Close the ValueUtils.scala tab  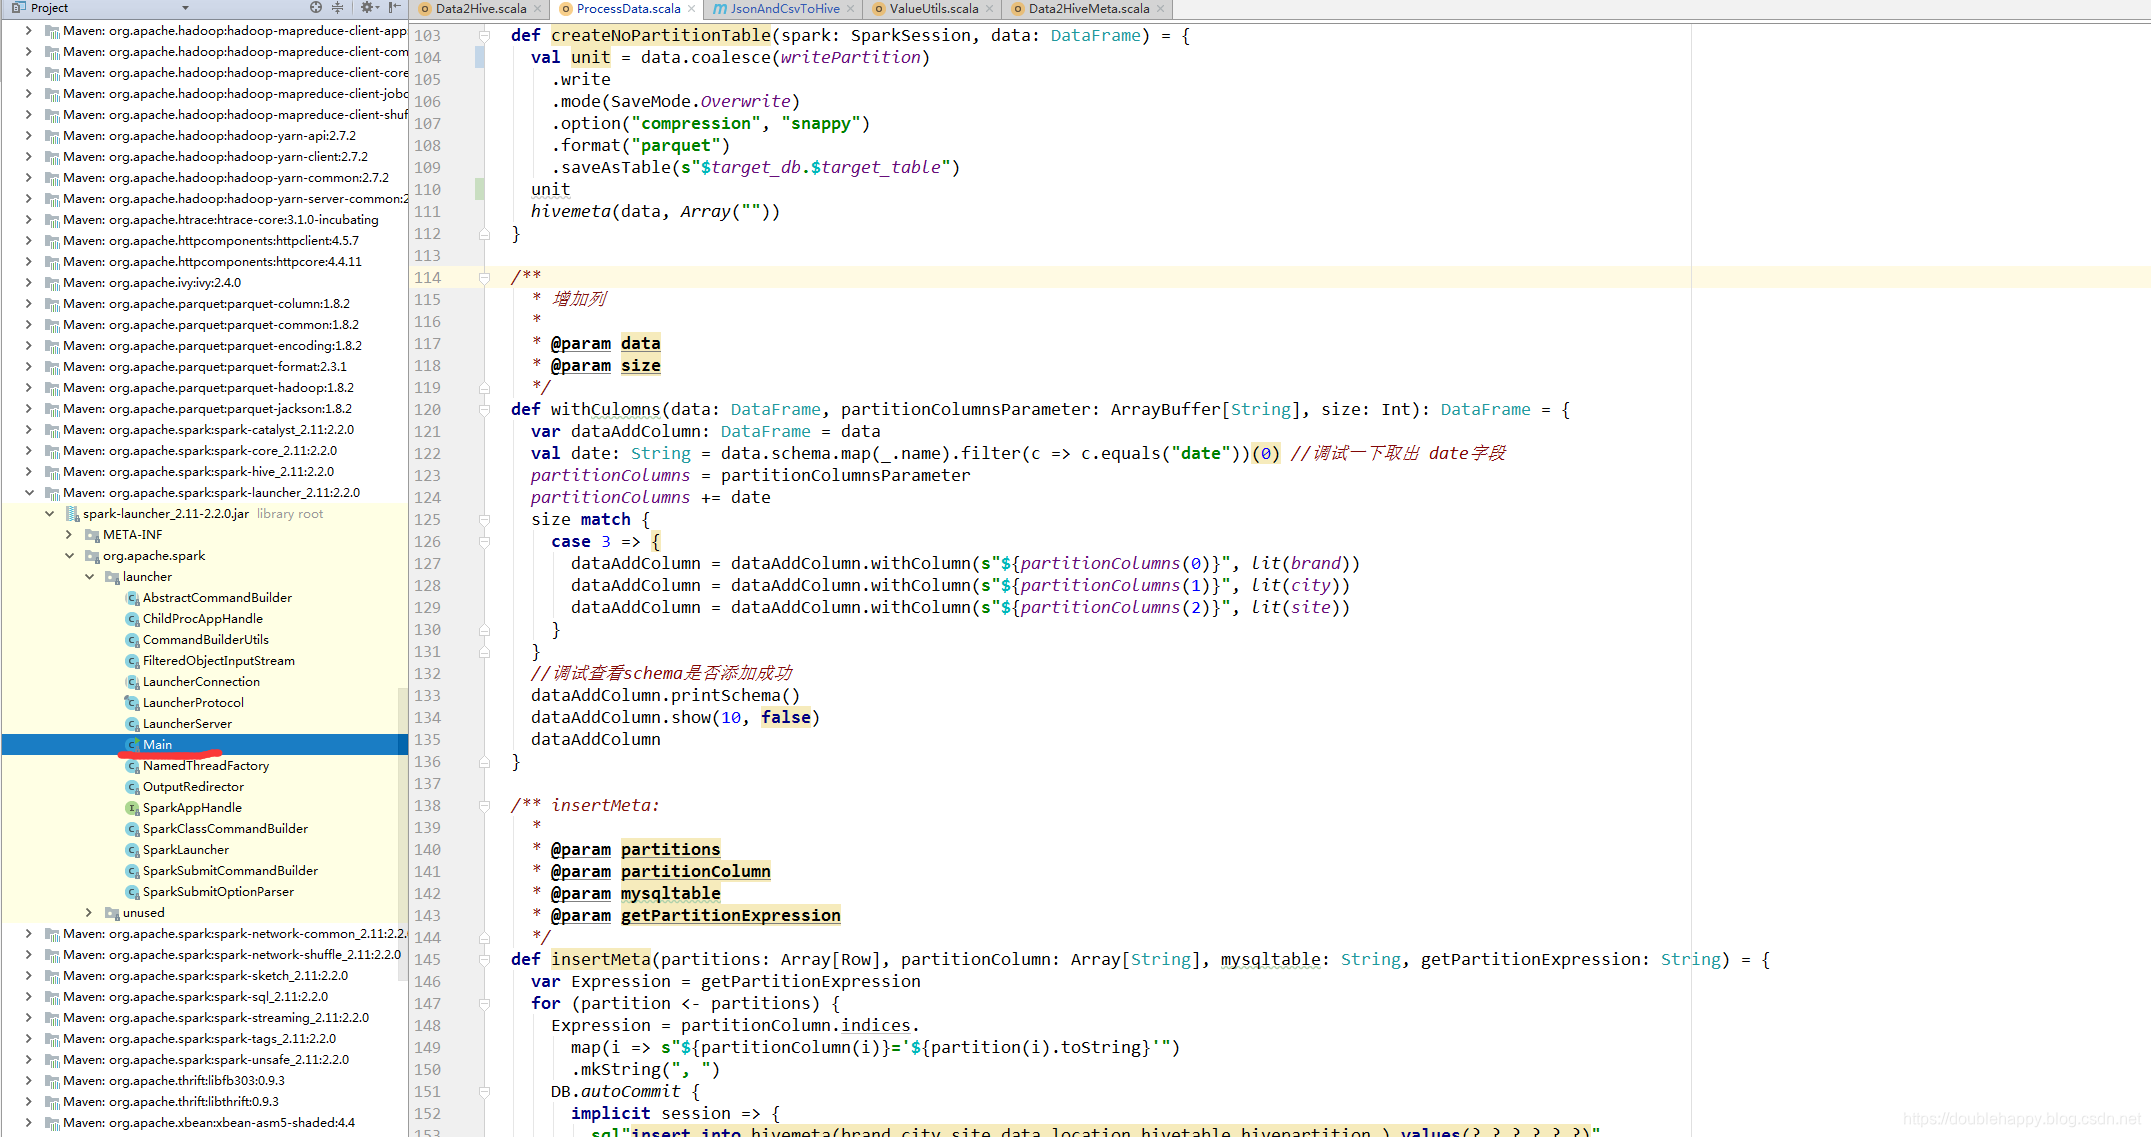coord(990,9)
